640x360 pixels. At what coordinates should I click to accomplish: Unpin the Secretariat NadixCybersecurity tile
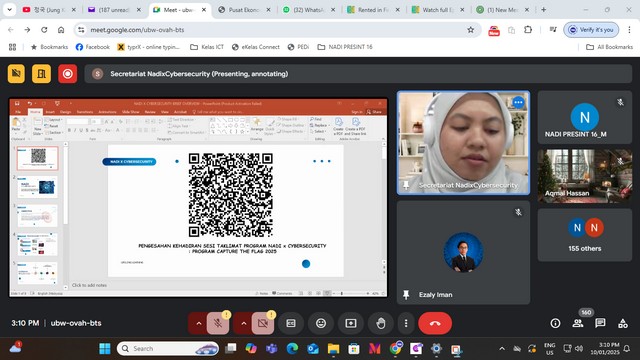click(x=406, y=185)
